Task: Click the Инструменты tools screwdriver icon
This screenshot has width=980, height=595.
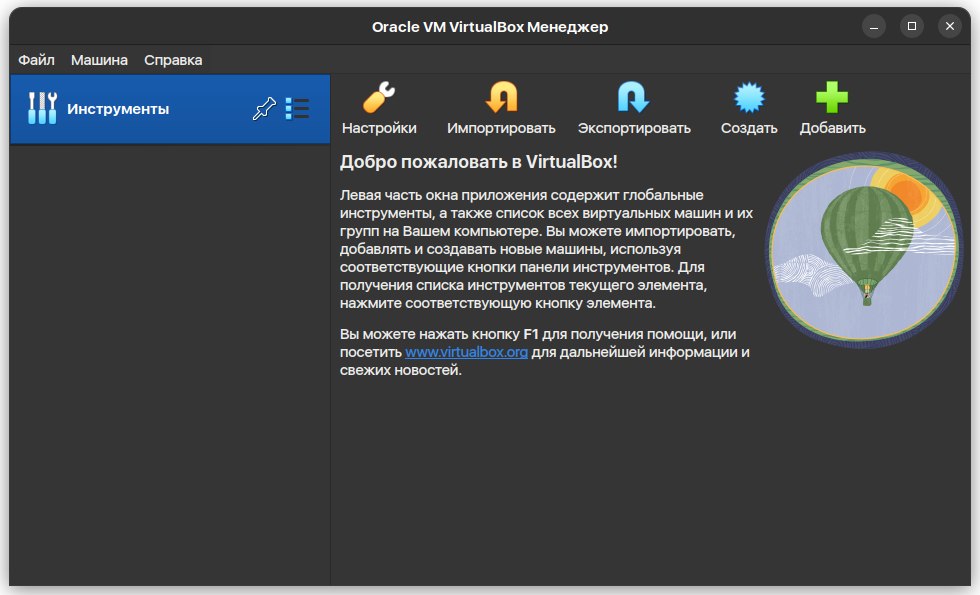Action: click(42, 108)
